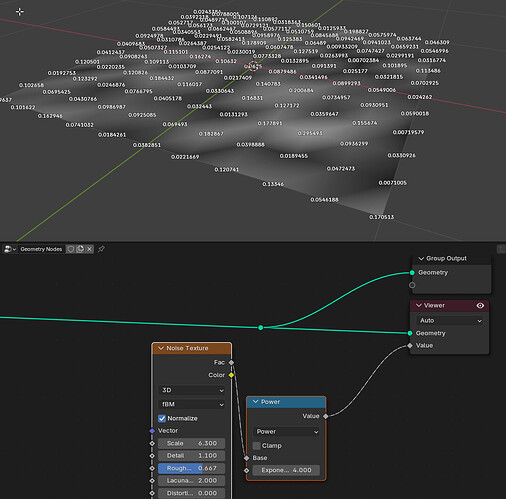
Task: Open the Power operation dropdown
Action: (286, 432)
